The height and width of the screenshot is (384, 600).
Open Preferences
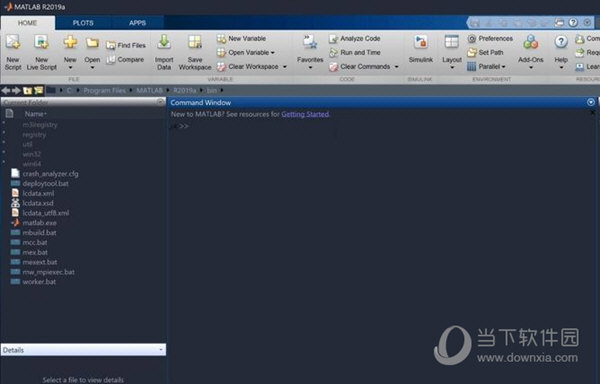tap(490, 38)
